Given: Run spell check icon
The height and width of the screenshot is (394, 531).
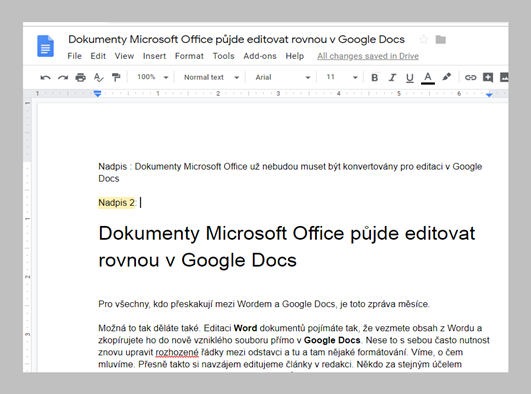Looking at the screenshot, I should pyautogui.click(x=98, y=78).
